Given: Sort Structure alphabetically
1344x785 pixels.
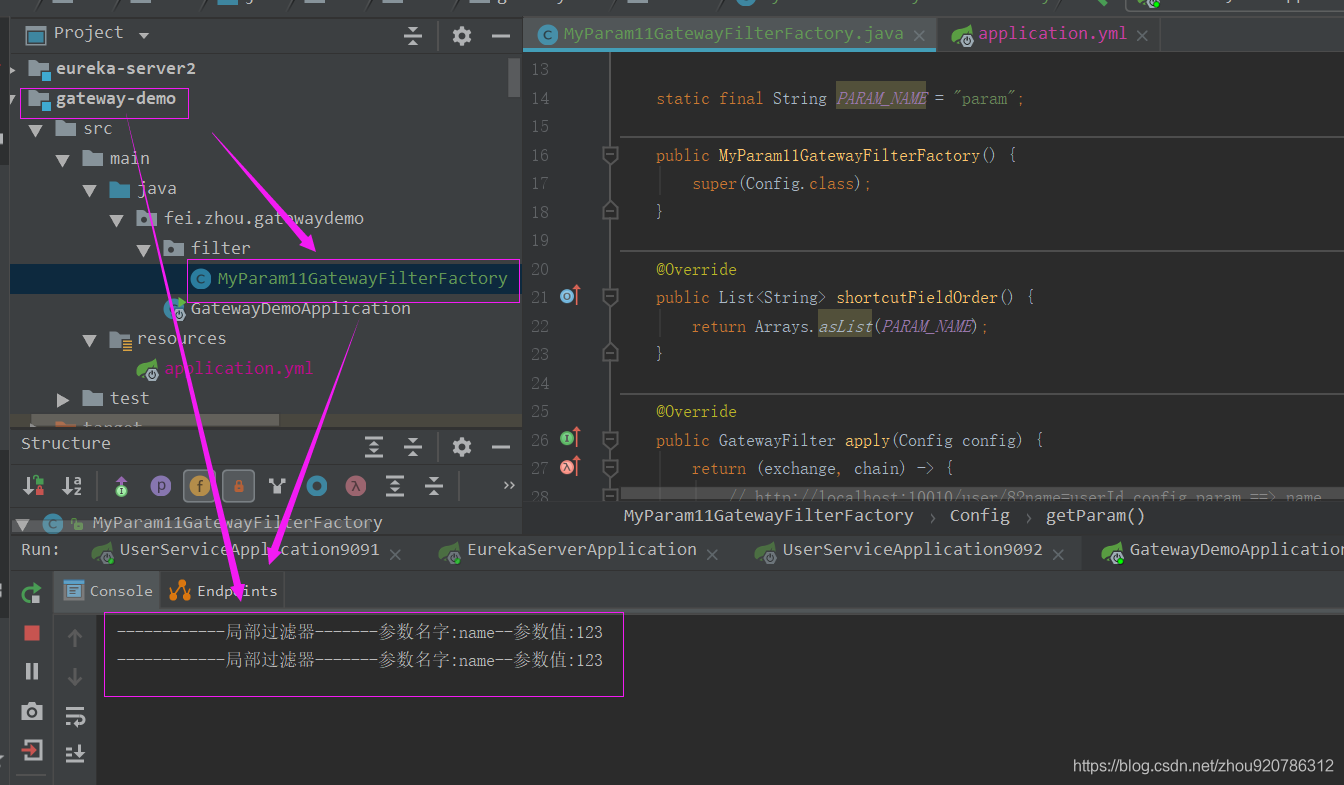Looking at the screenshot, I should (72, 486).
